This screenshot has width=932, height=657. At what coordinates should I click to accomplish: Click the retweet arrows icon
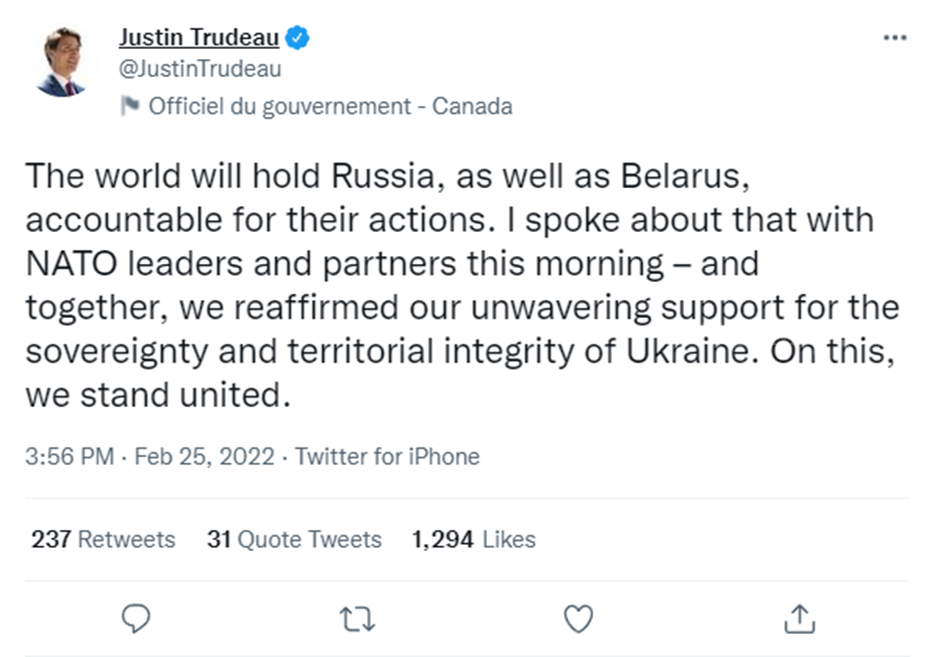357,620
